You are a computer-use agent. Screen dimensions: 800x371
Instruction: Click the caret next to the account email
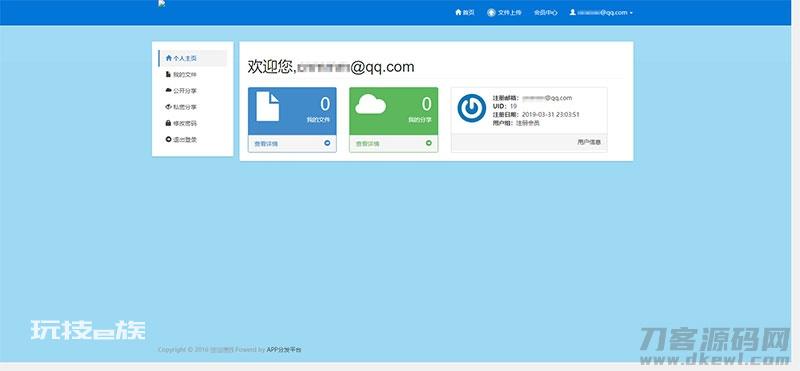tap(631, 13)
